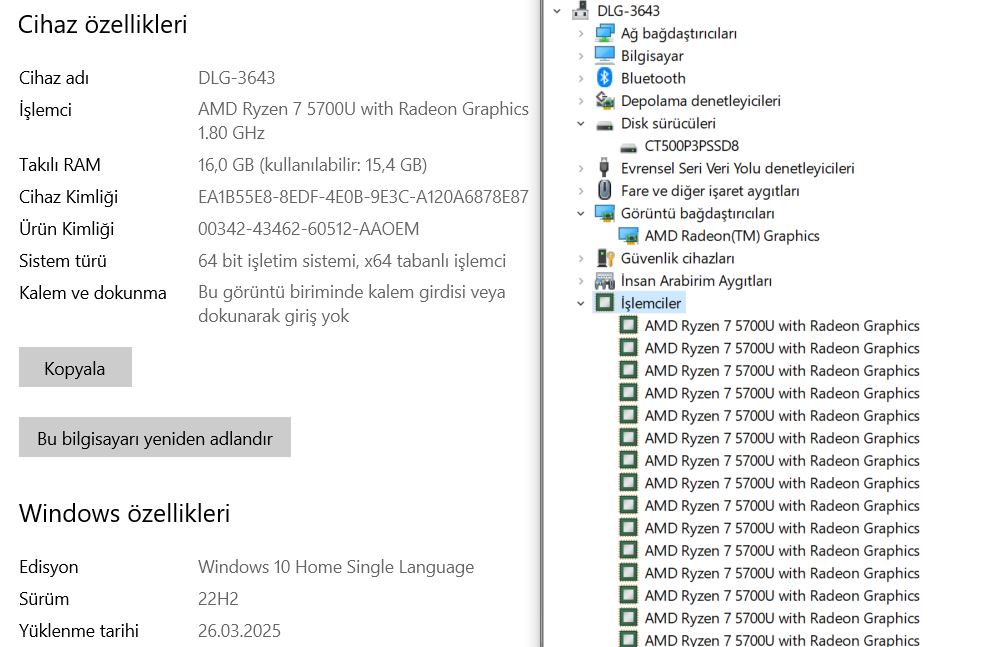
Task: Select the DLG-3643 root label in tree
Action: tap(628, 11)
